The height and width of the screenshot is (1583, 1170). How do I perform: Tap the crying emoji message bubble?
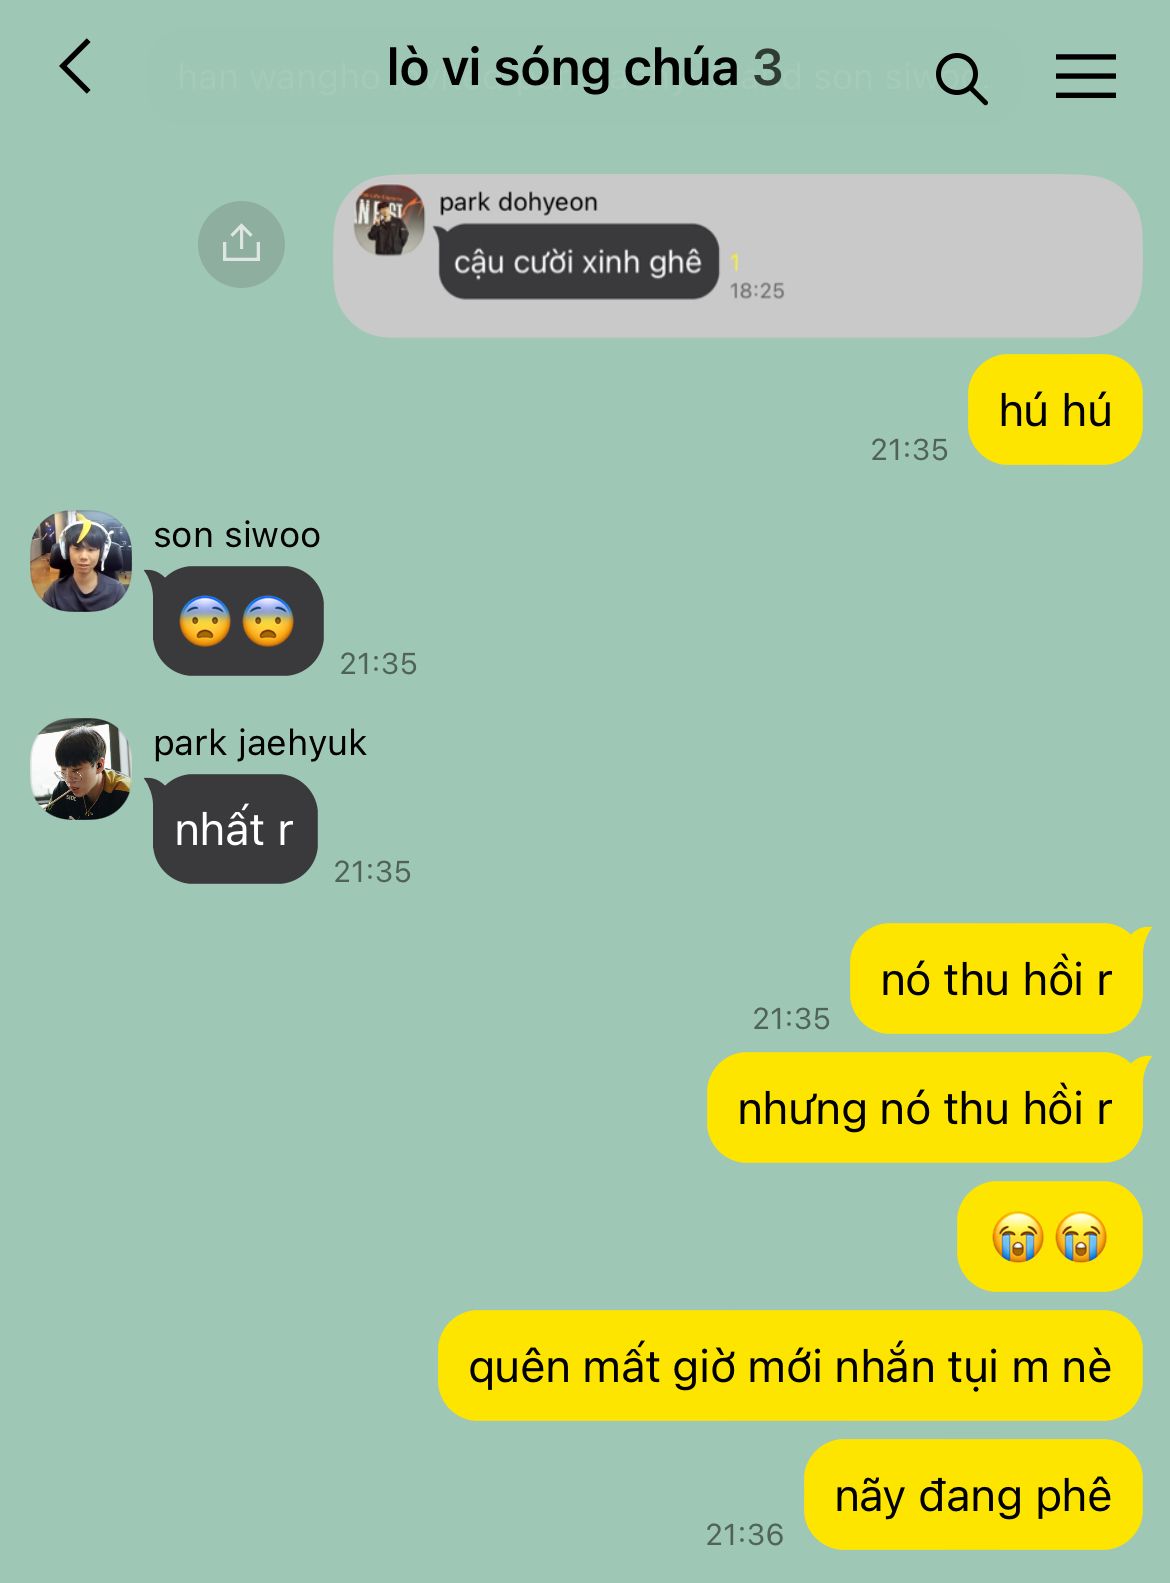(1049, 1237)
